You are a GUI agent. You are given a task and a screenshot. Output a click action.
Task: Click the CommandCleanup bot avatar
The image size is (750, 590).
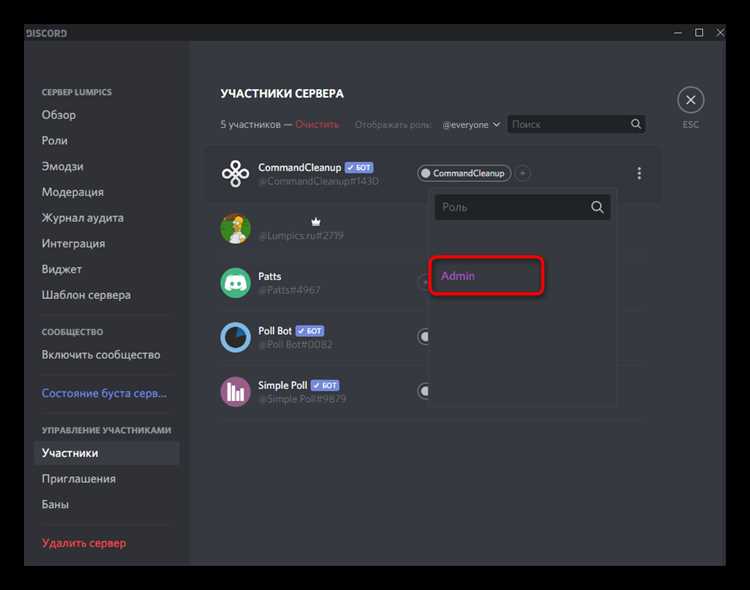(235, 173)
